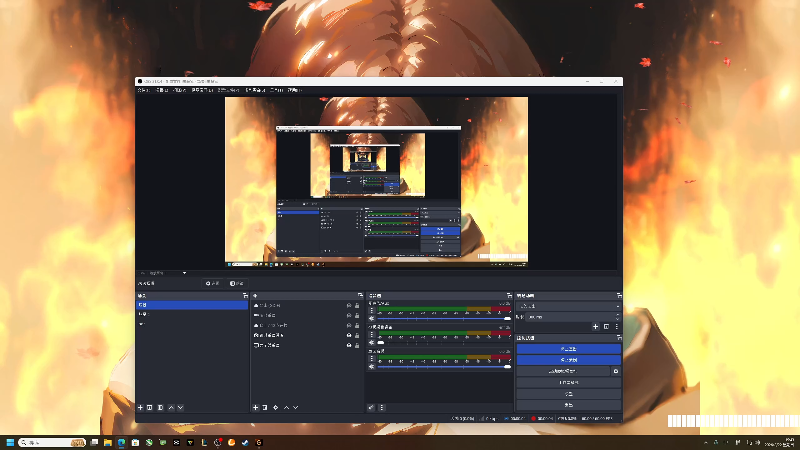Open options dots for the second mixer channel
Image resolution: width=800 pixels, height=450 pixels.
tap(372, 335)
